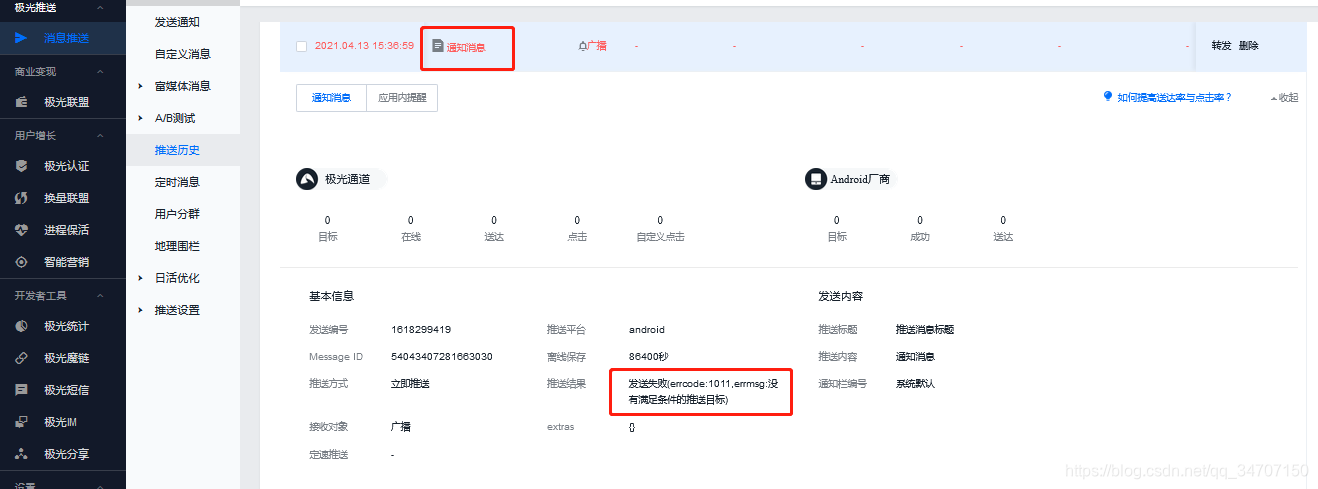Click the 推送方式 value 立即推送
This screenshot has height=489, width=1318.
tap(410, 384)
